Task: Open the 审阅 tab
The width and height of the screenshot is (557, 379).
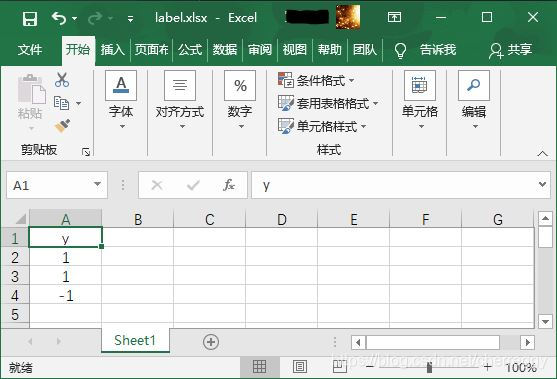Action: (x=260, y=49)
